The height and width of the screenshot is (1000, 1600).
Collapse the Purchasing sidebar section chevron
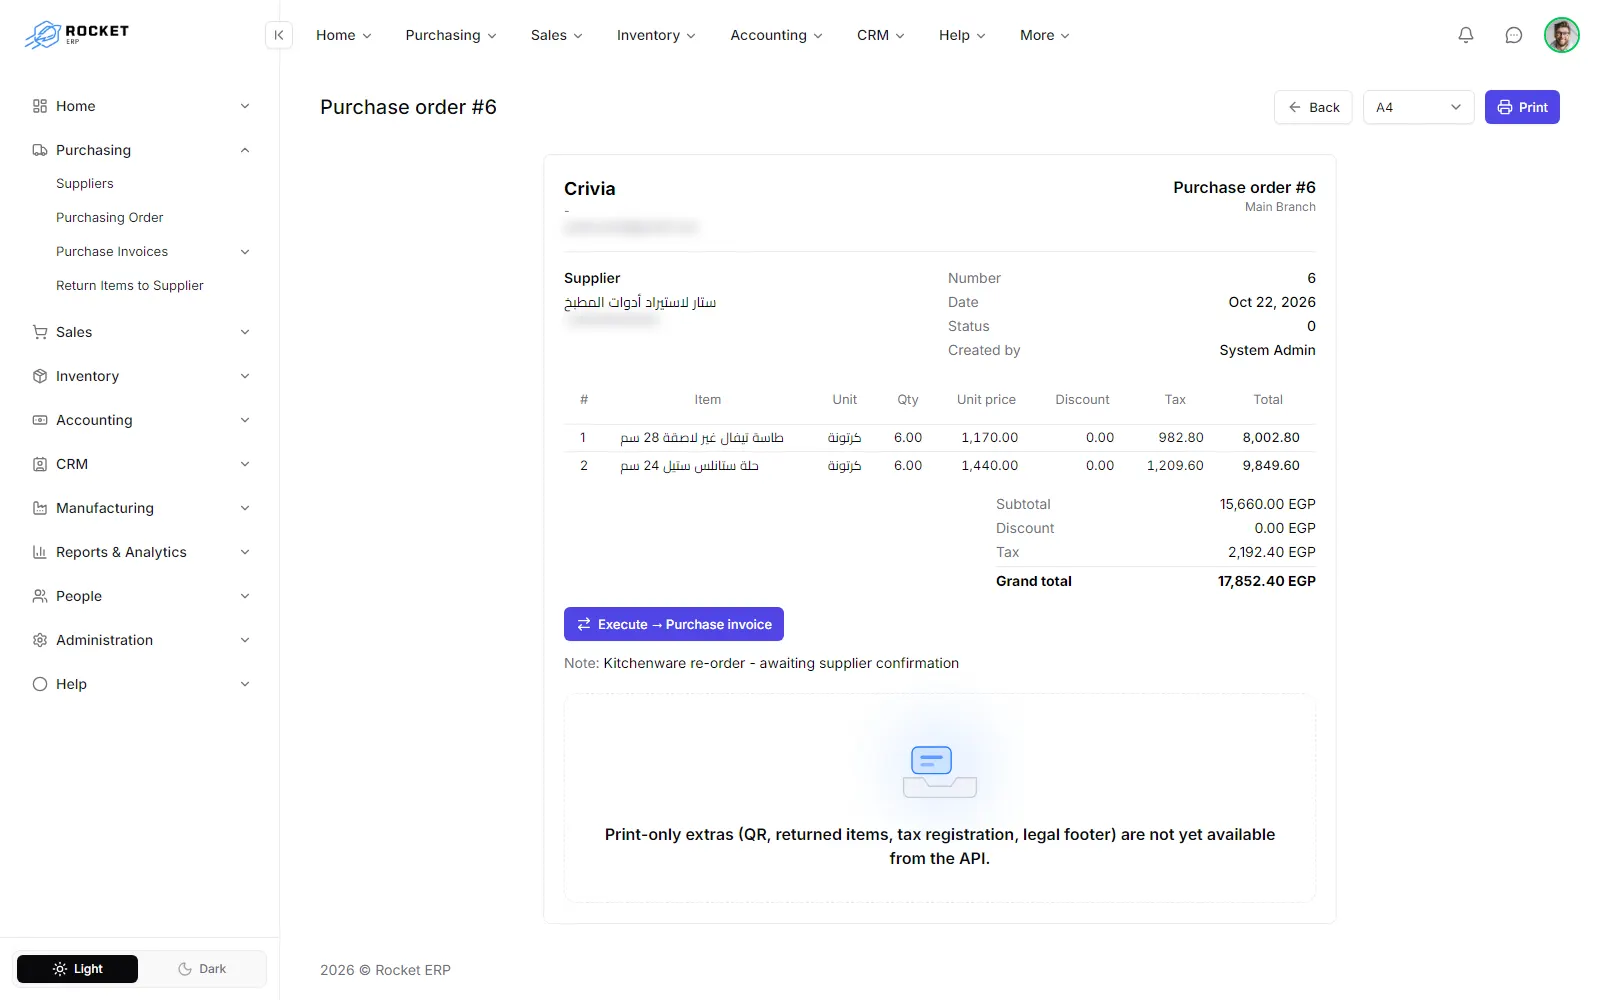(x=245, y=150)
